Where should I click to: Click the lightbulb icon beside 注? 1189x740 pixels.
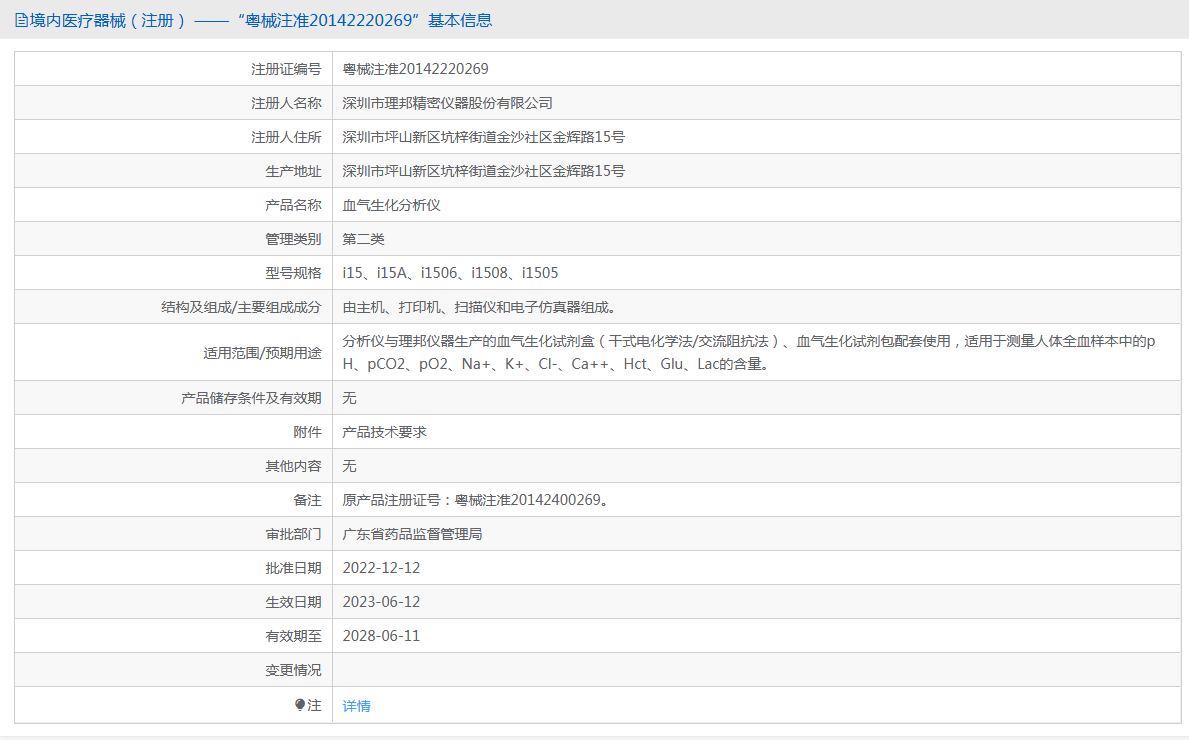coord(300,705)
